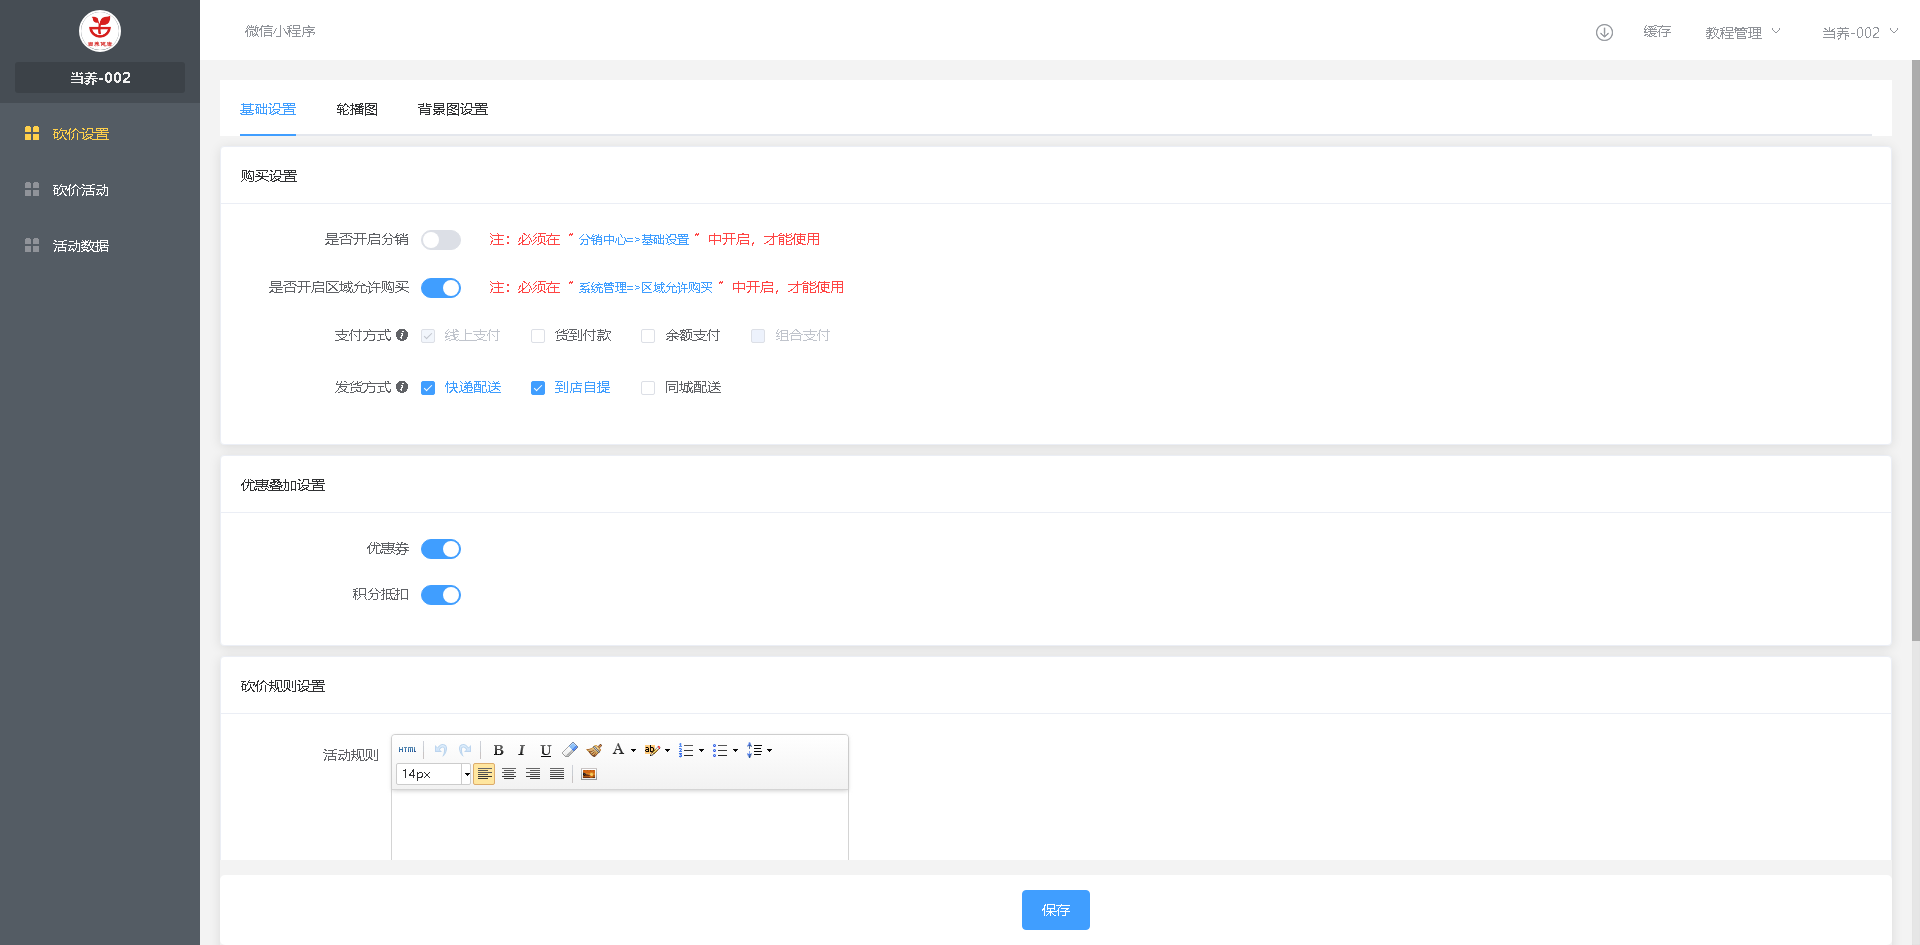Open 砍价活动 in the sidebar
The width and height of the screenshot is (1920, 945).
coord(81,190)
